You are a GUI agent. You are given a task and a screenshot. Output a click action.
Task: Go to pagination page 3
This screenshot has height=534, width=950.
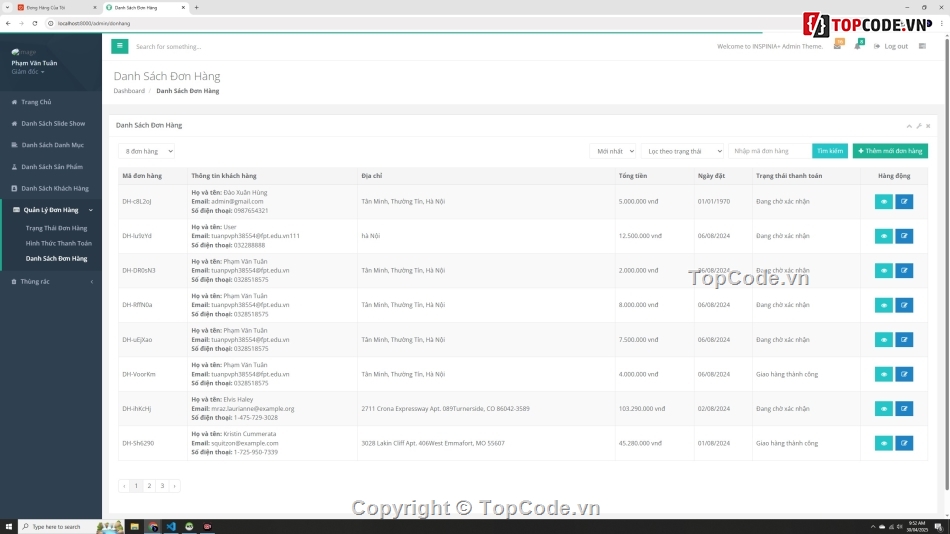click(162, 486)
